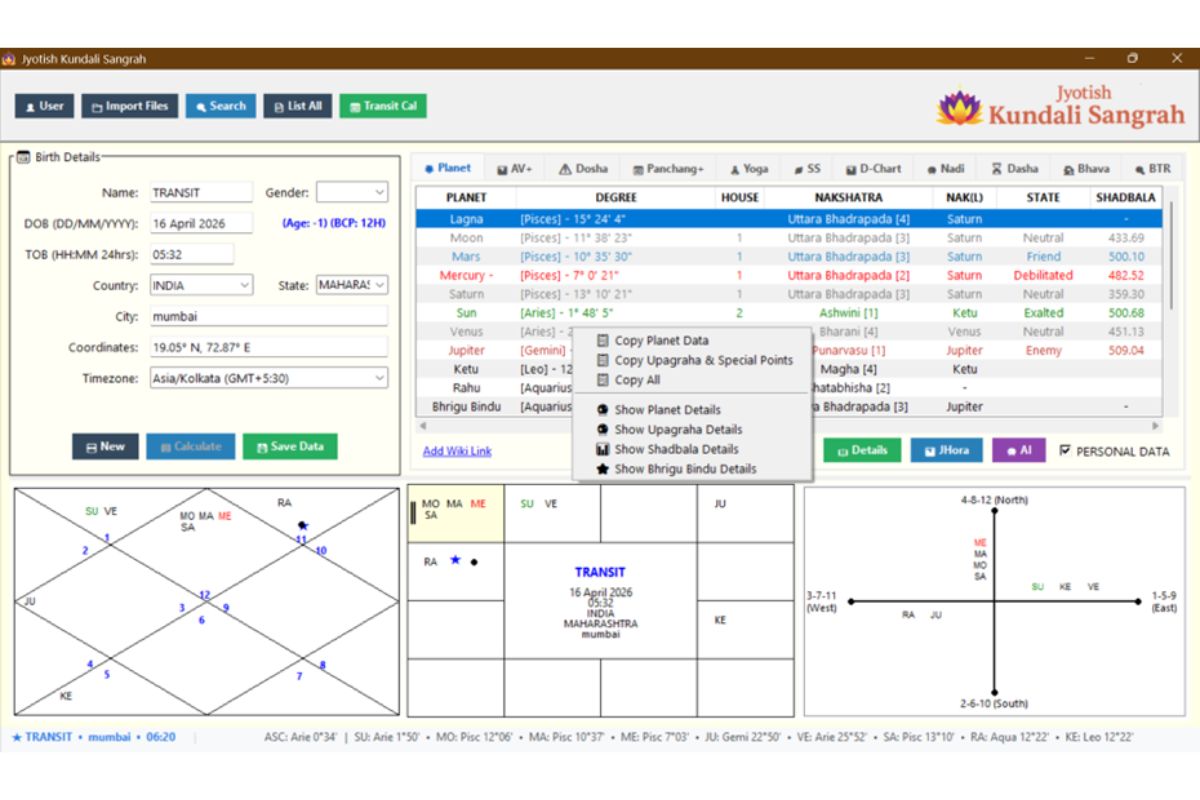Open the Country dropdown
Screen dimensions: 1200x800
pyautogui.click(x=201, y=285)
